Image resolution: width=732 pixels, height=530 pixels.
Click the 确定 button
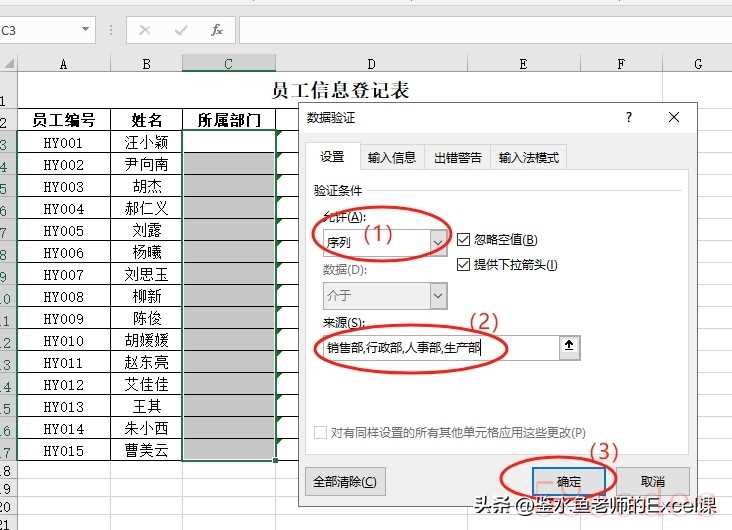pyautogui.click(x=569, y=481)
